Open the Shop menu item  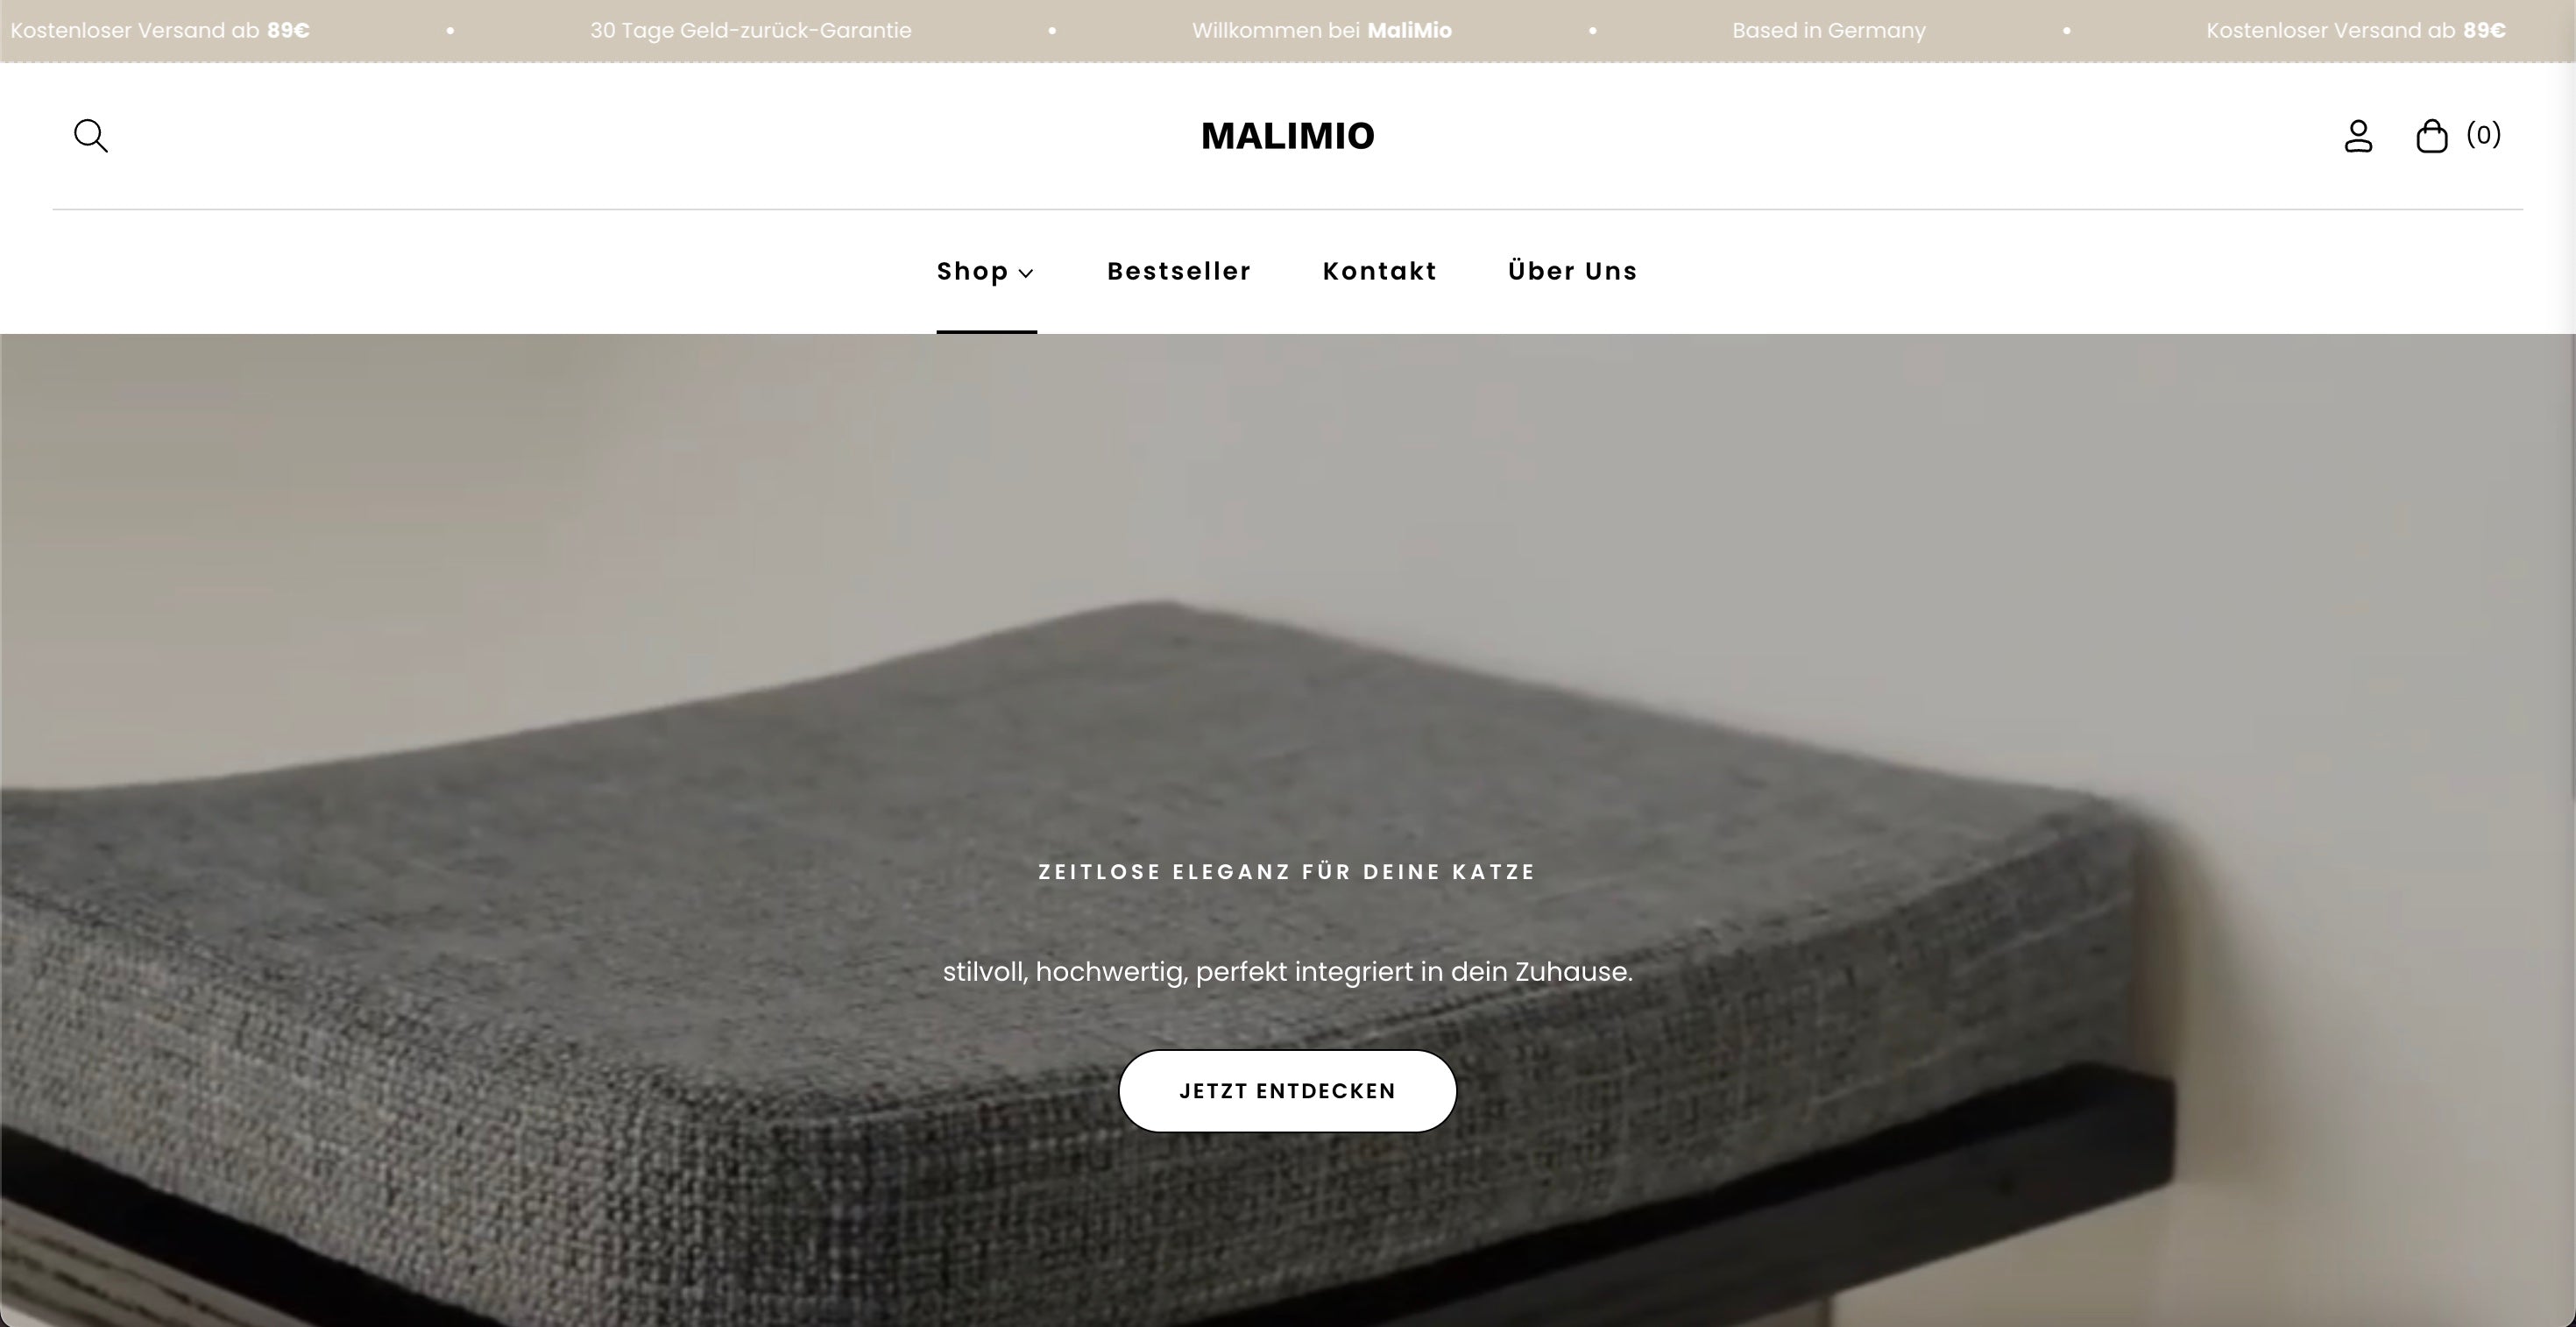972,271
